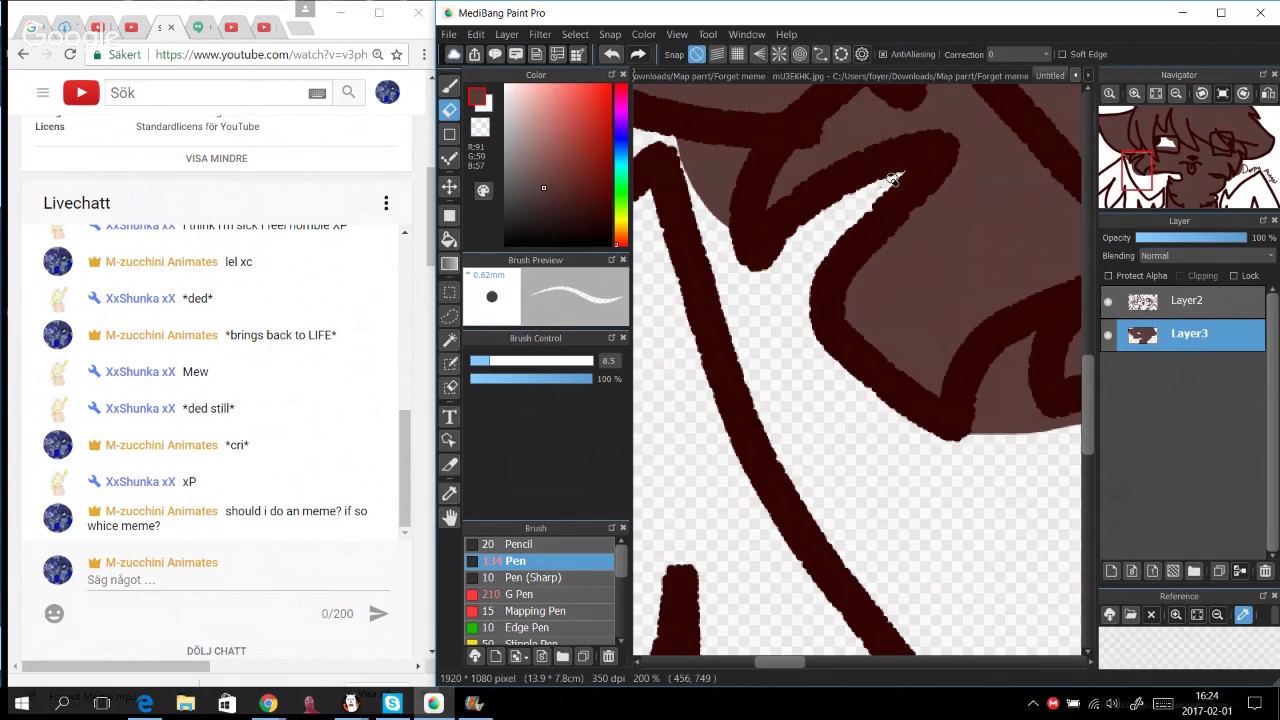Add a new layer folder
The image size is (1280, 720).
(1194, 571)
